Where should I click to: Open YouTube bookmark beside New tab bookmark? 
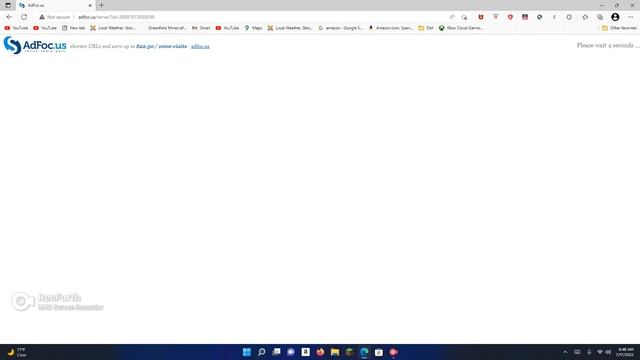tap(45, 28)
